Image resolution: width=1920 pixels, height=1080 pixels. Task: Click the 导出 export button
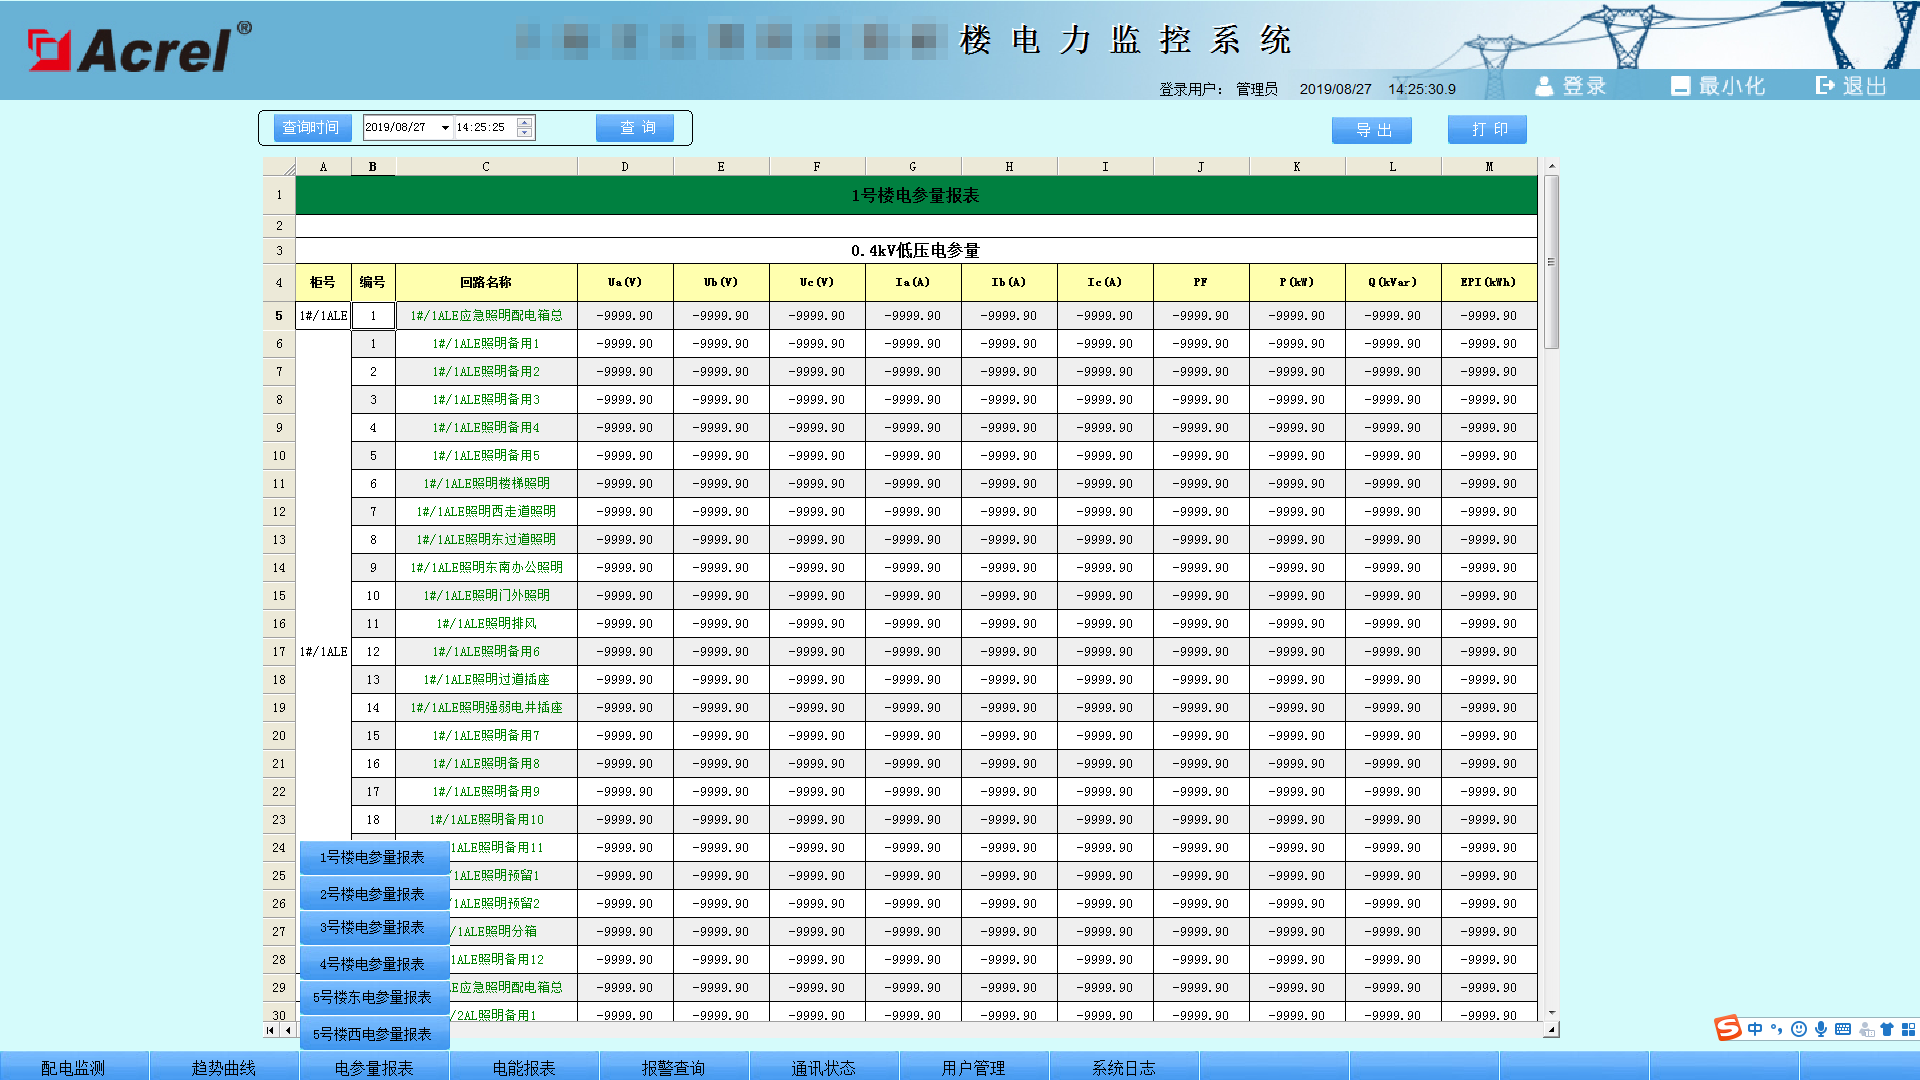(x=1372, y=130)
